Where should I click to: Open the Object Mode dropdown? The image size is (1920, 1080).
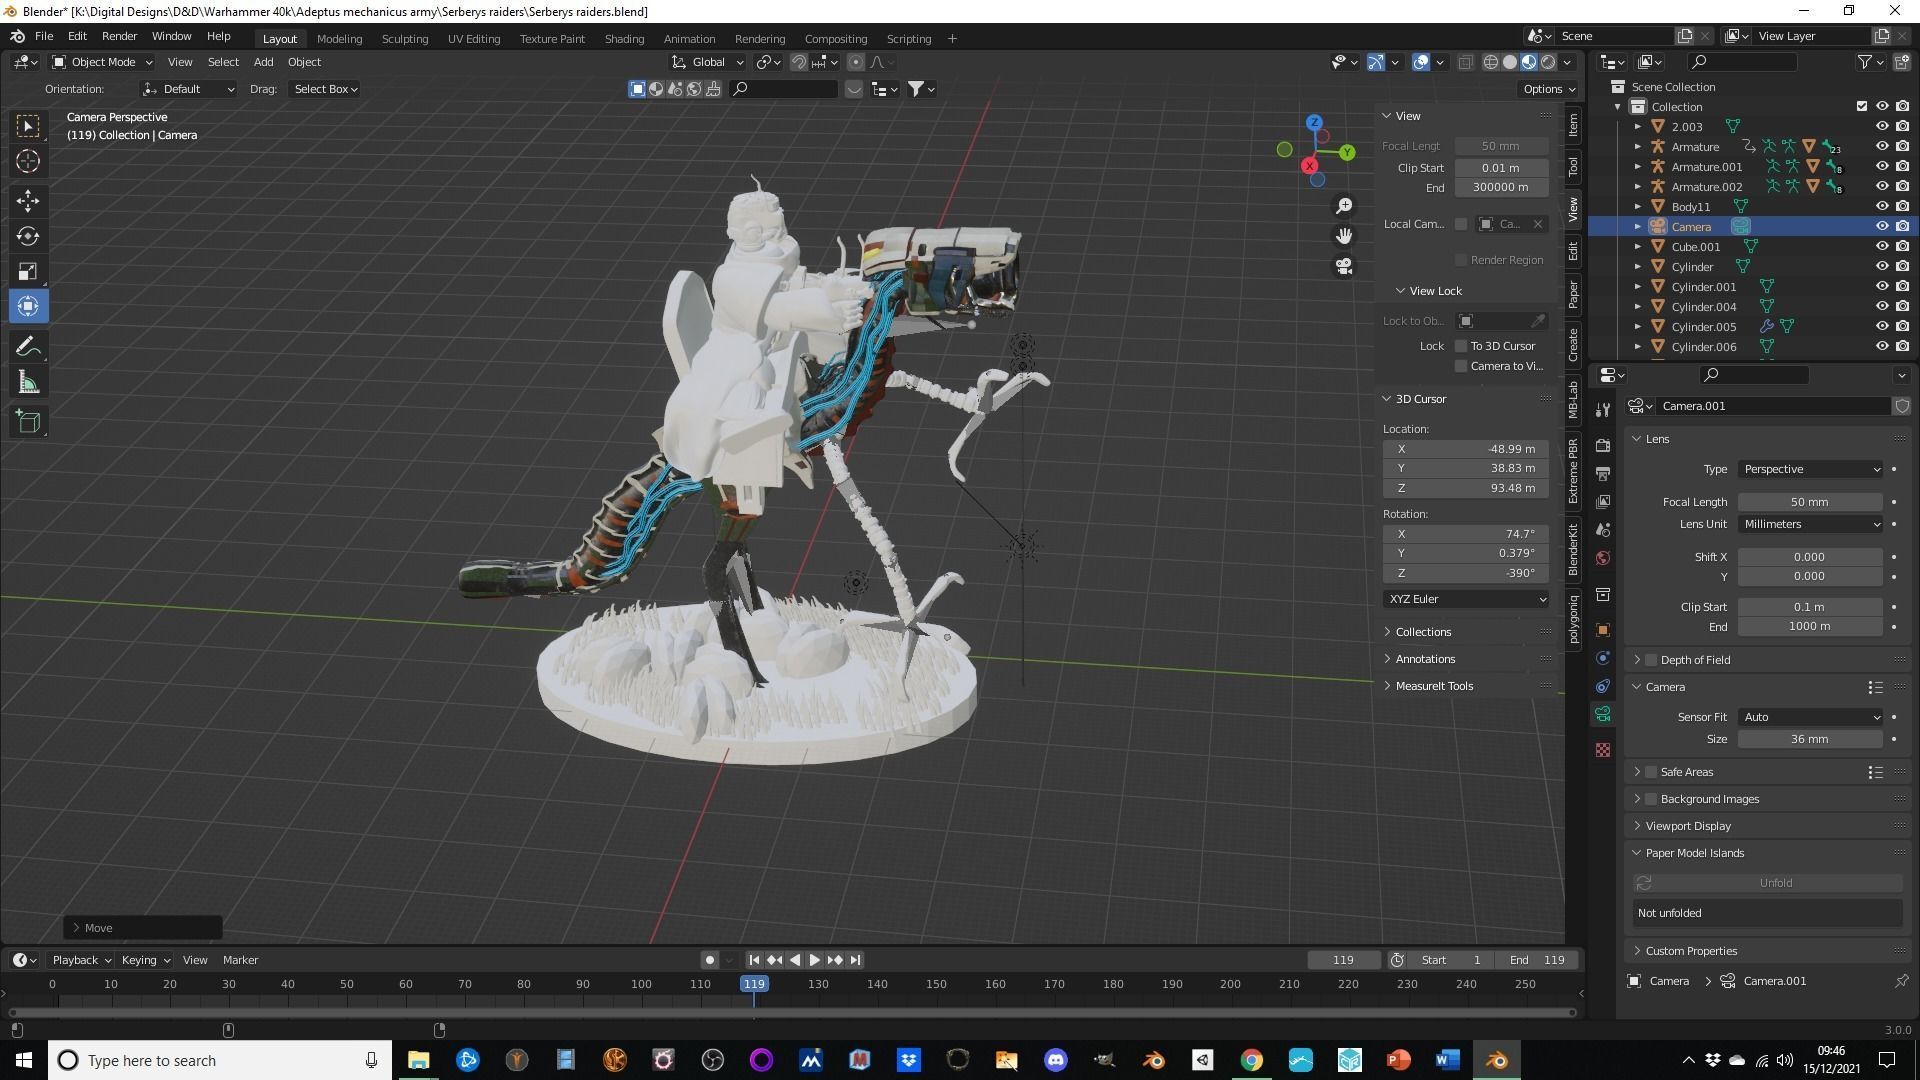tap(102, 62)
